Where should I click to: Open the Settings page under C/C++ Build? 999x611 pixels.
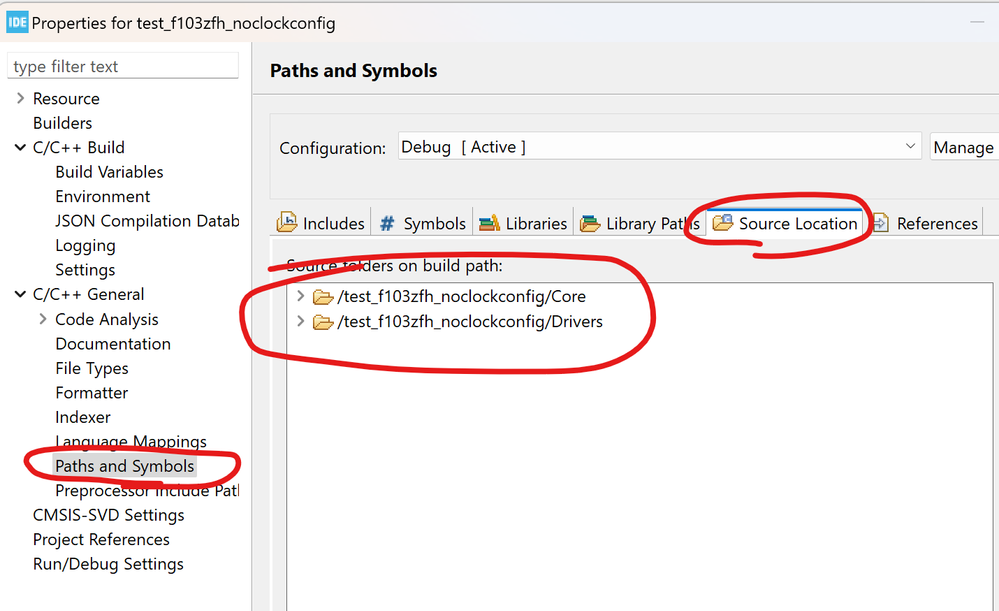coord(85,270)
